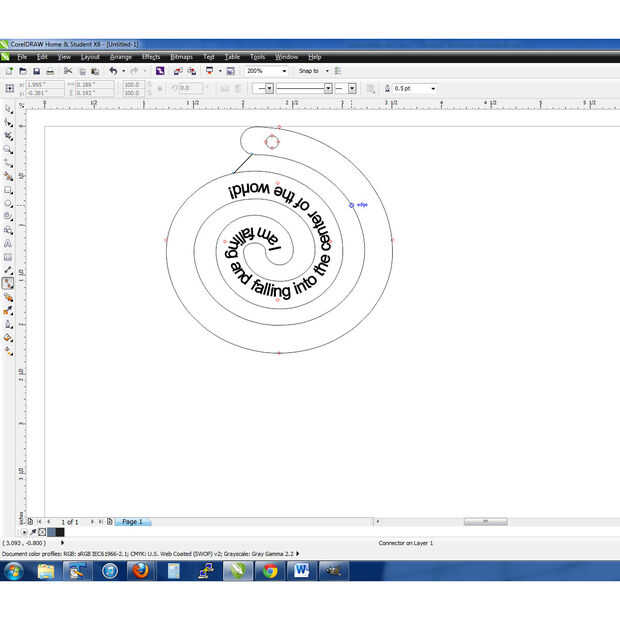Select the Freehand tool
The height and width of the screenshot is (620, 620).
(8, 163)
